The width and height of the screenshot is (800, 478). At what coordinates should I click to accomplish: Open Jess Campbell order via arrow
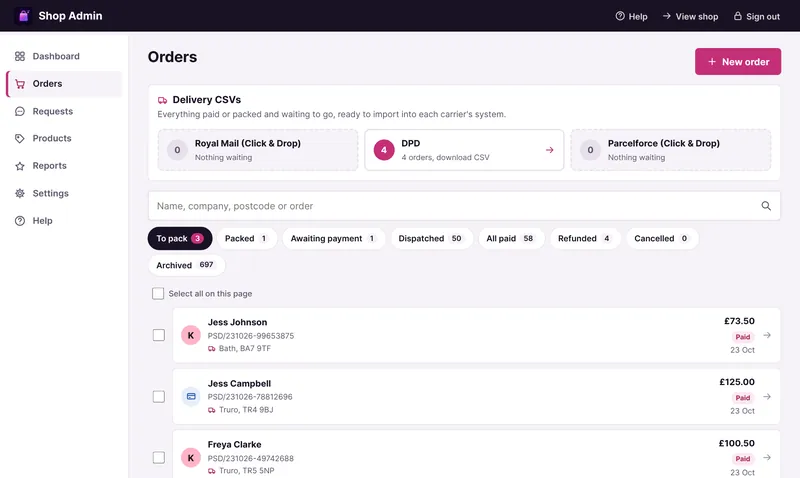767,396
